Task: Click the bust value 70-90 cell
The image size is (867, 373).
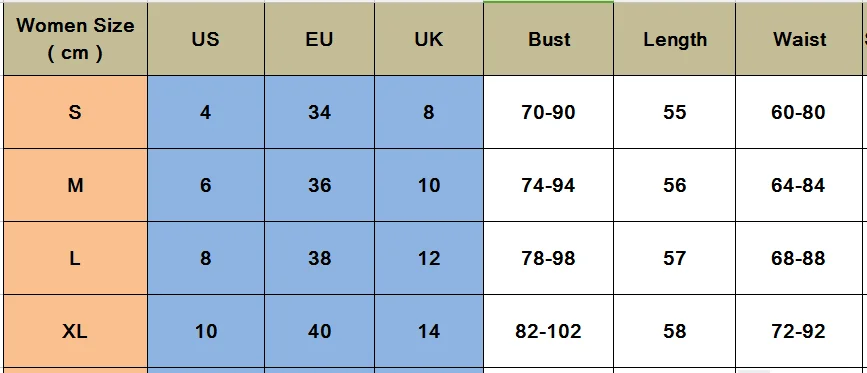Action: tap(549, 112)
